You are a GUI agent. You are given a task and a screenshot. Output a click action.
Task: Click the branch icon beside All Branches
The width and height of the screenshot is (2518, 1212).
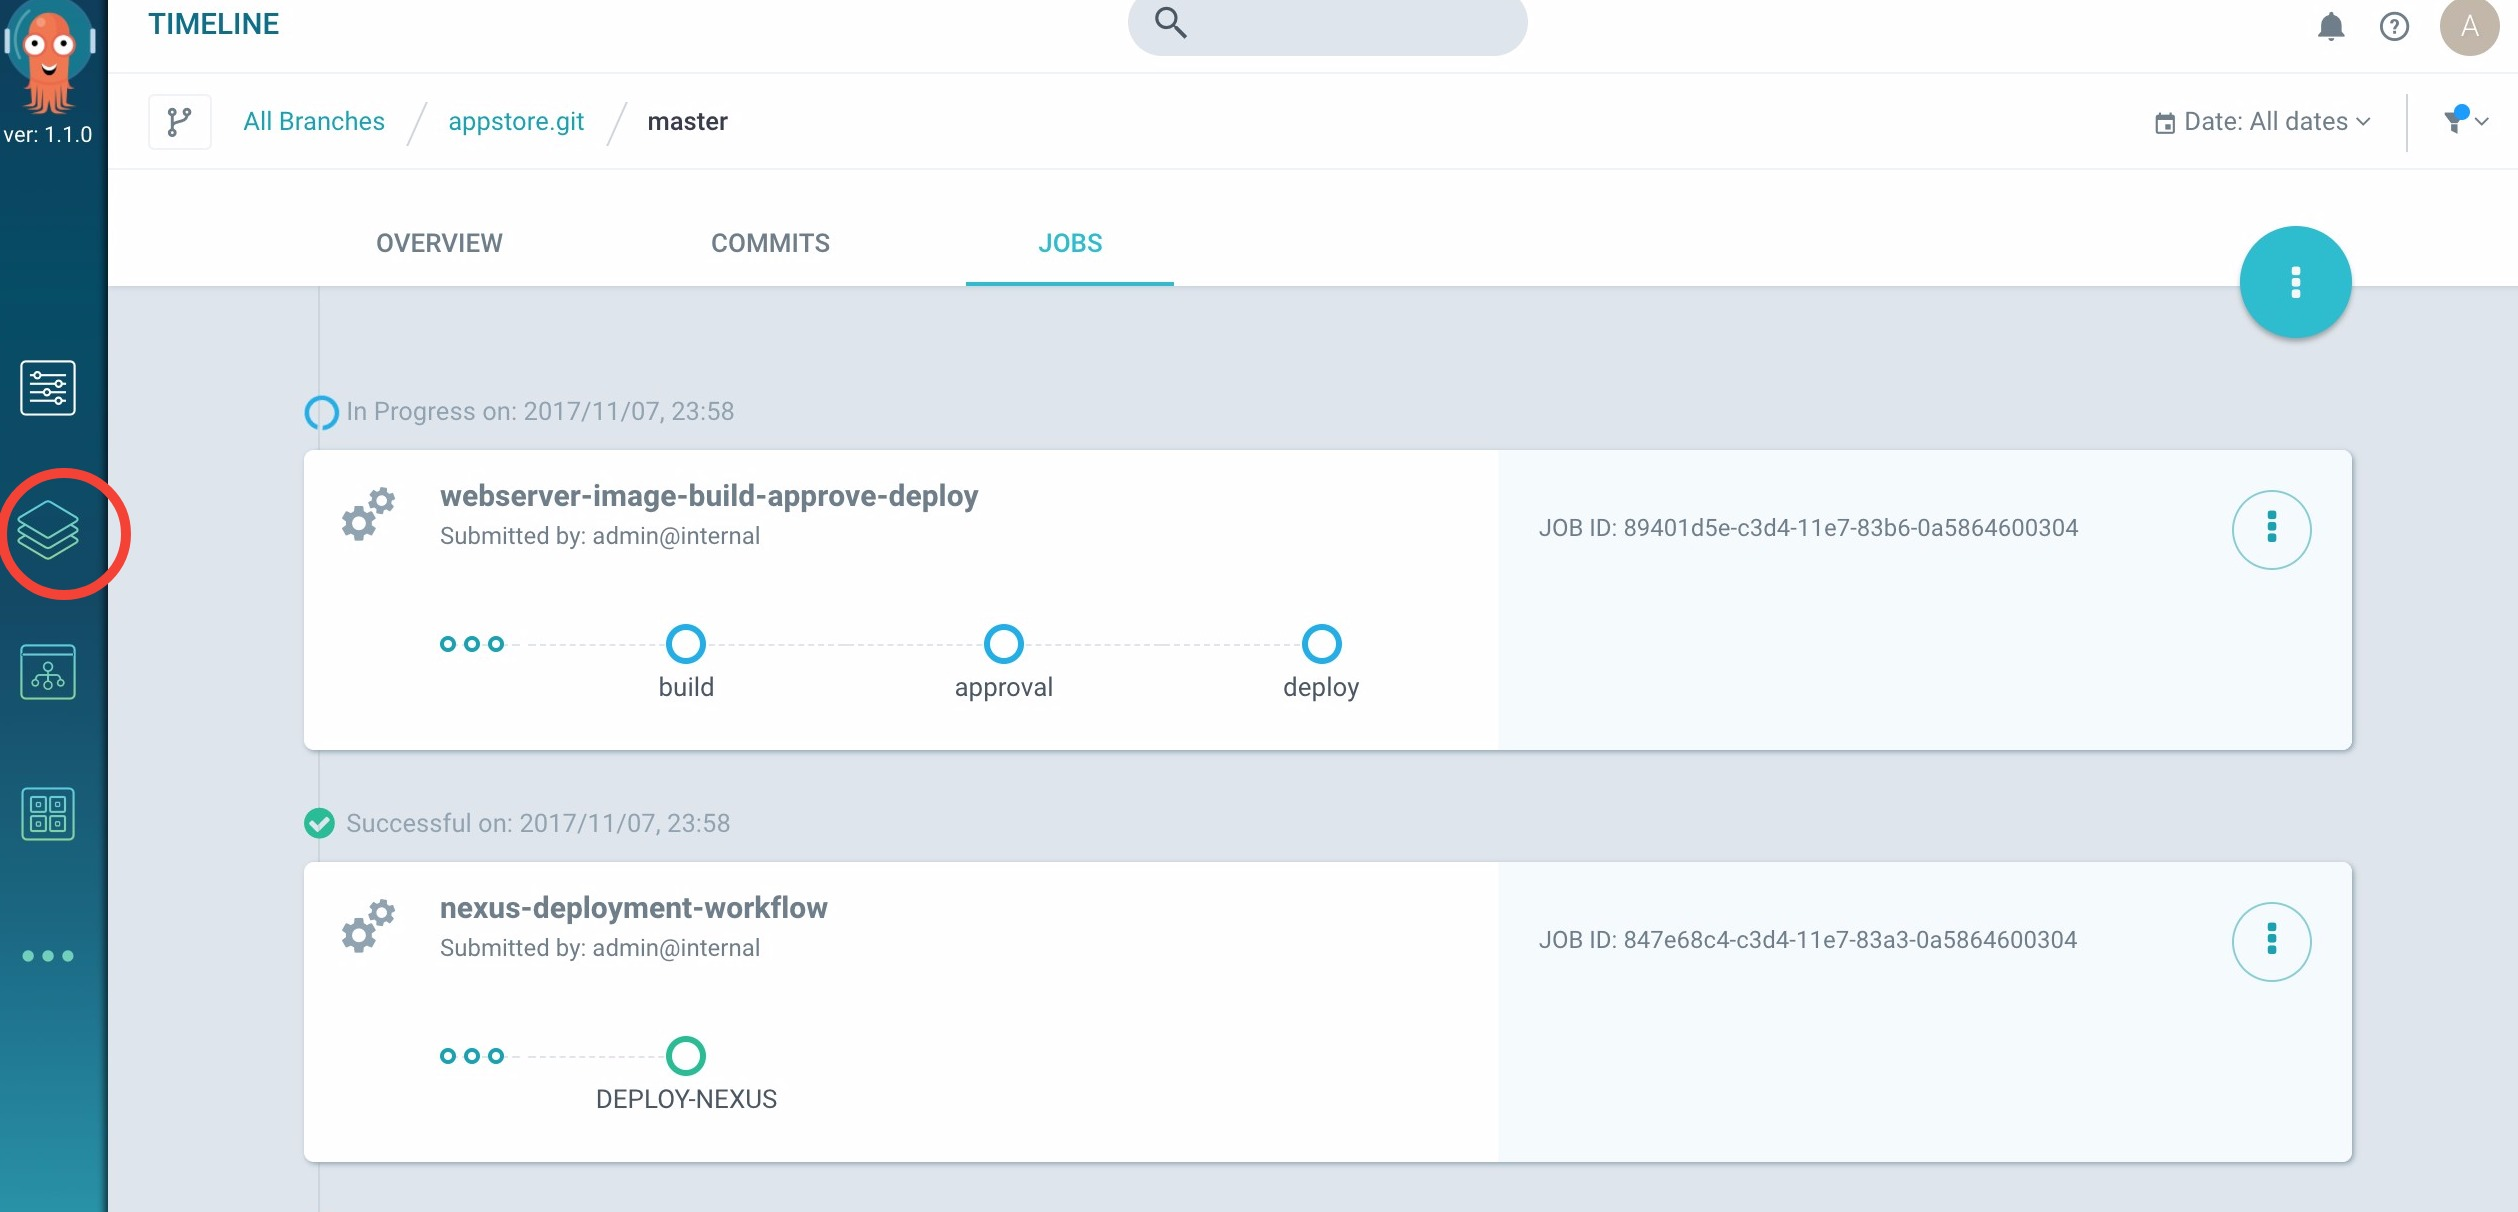(180, 120)
